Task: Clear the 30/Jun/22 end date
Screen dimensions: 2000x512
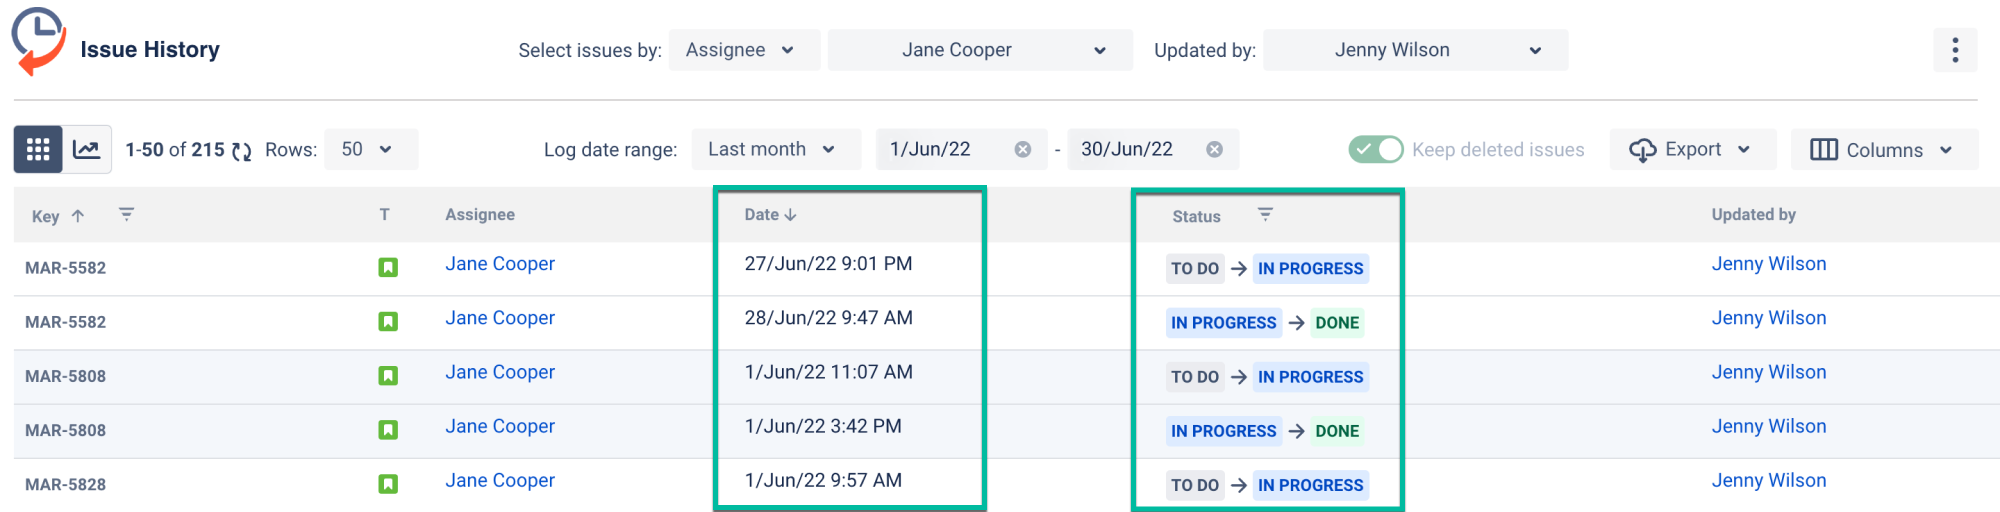Action: click(x=1214, y=149)
